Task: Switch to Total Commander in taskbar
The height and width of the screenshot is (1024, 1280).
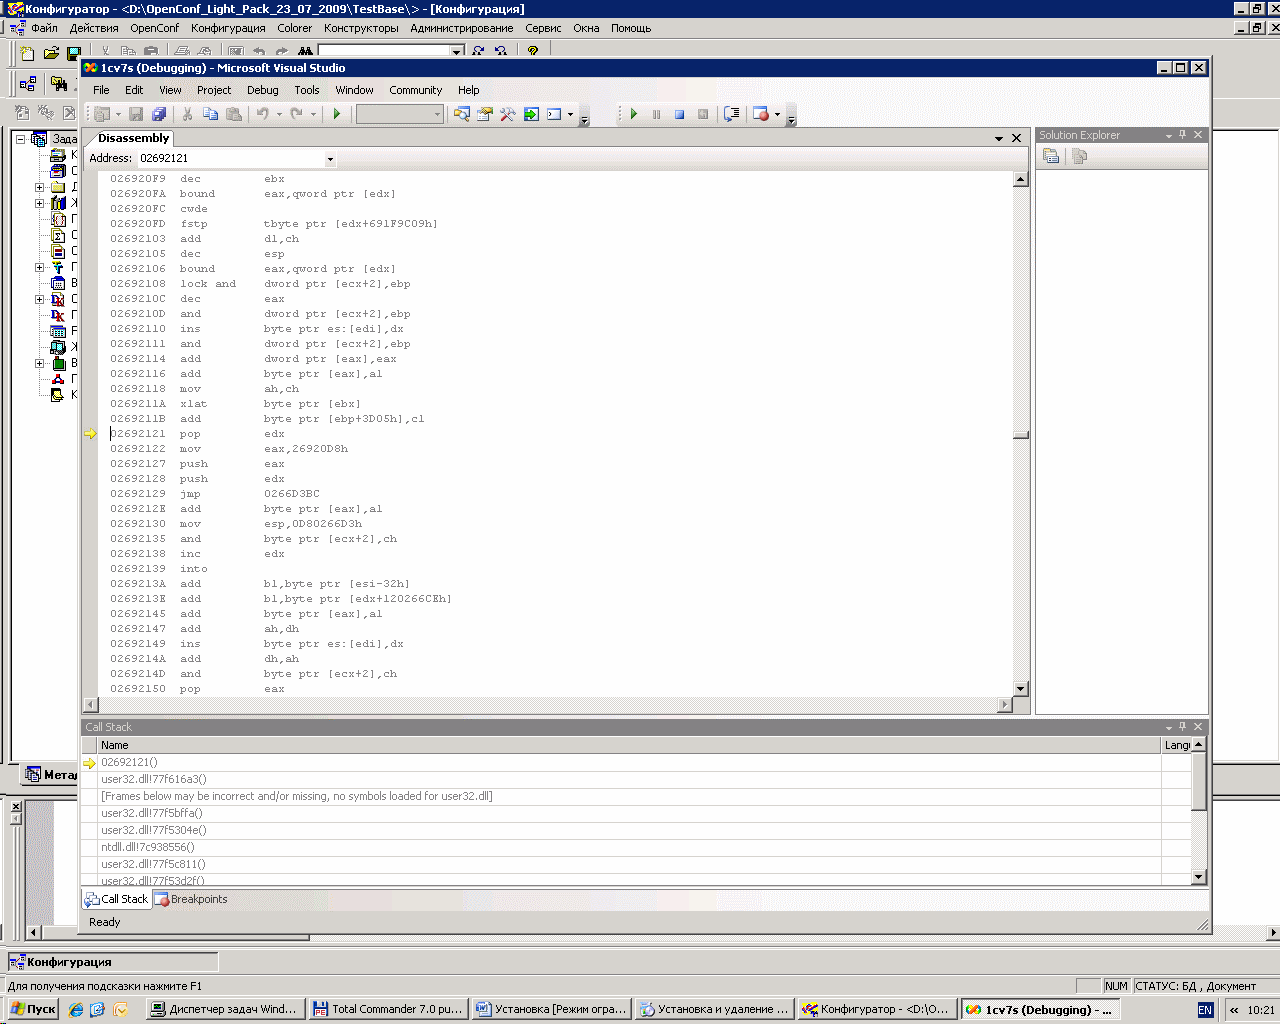Action: [x=387, y=1009]
